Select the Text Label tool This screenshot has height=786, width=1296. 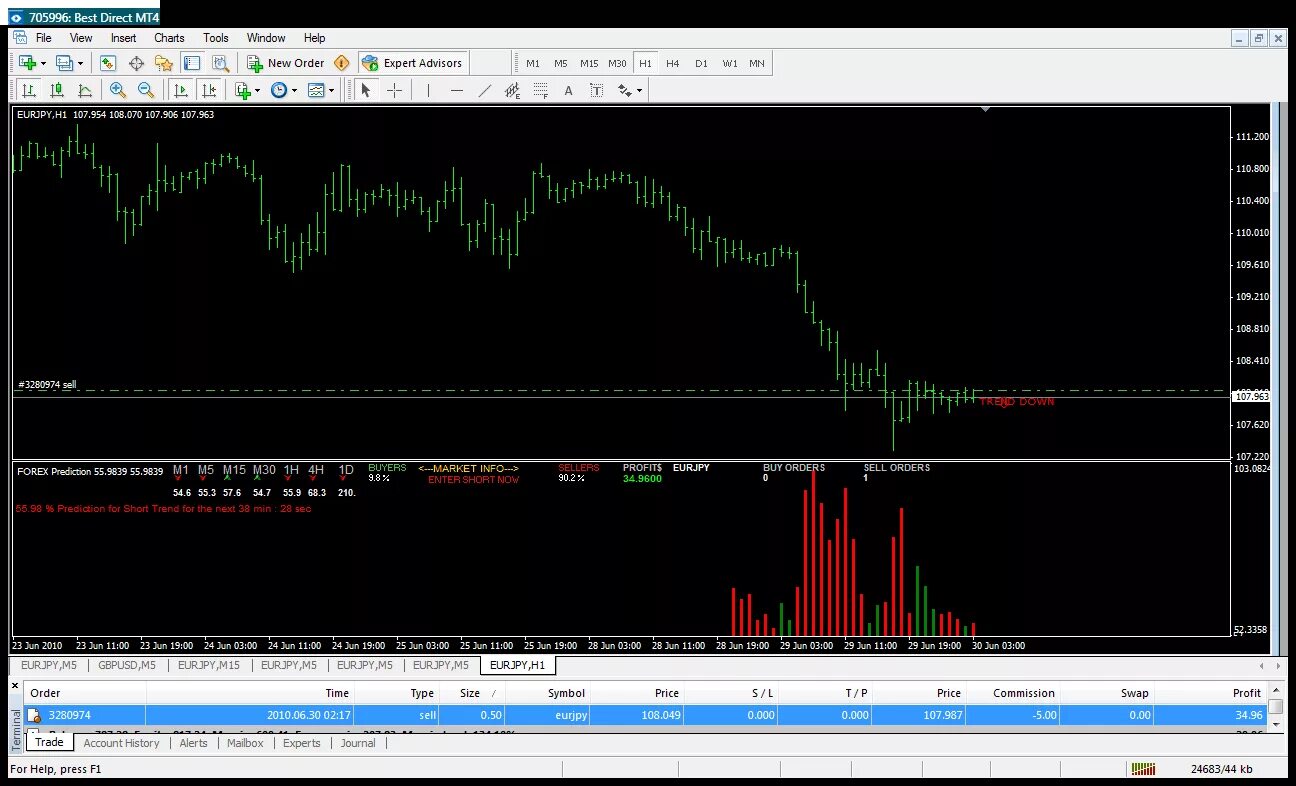[597, 90]
